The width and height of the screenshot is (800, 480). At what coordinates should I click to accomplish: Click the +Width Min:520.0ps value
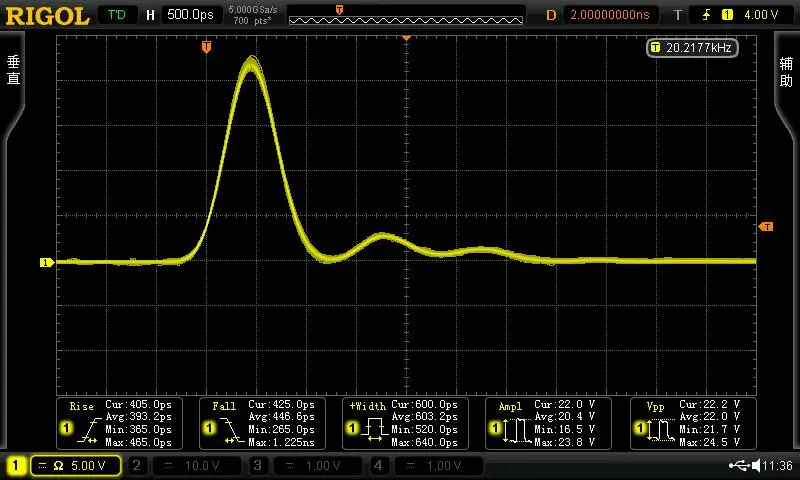[x=424, y=430]
